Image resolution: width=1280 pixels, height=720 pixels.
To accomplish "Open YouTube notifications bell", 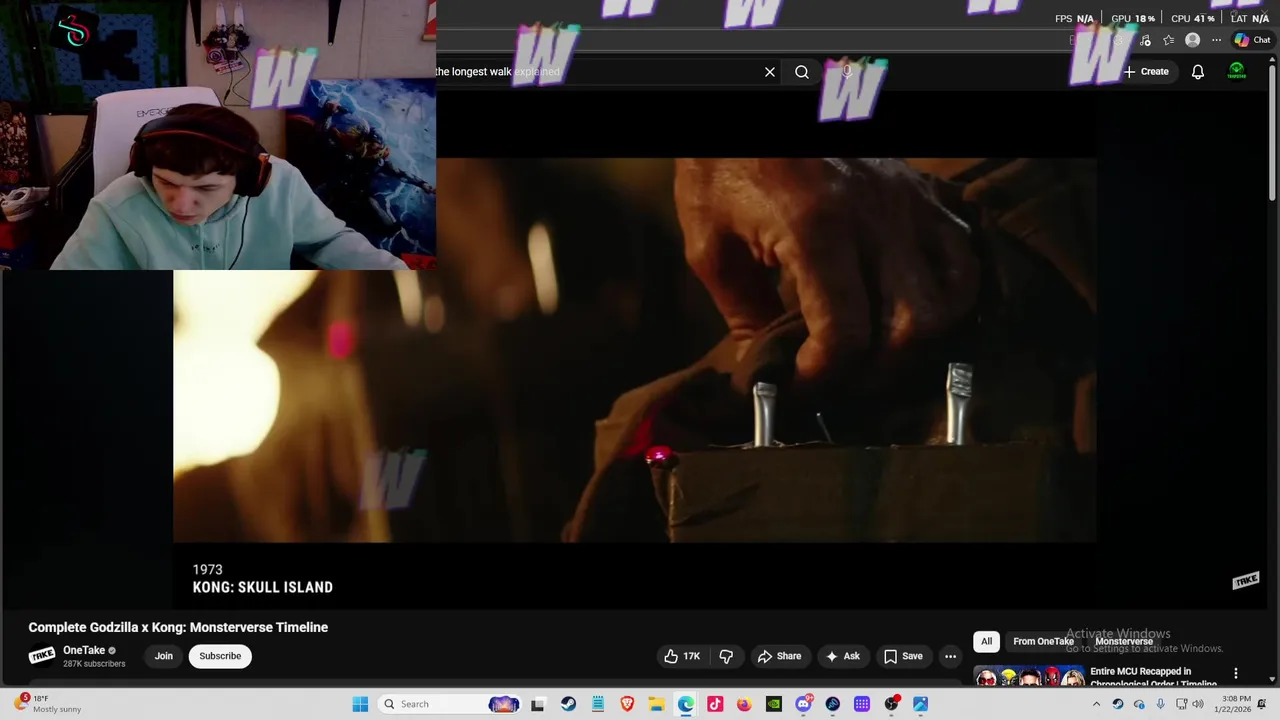I will click(1197, 72).
